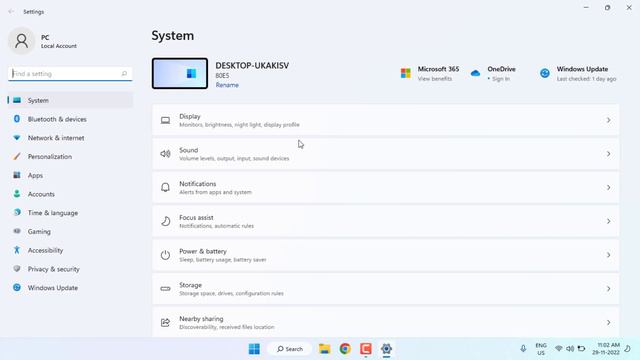Click "Alerts from apps and system" text

click(x=216, y=192)
